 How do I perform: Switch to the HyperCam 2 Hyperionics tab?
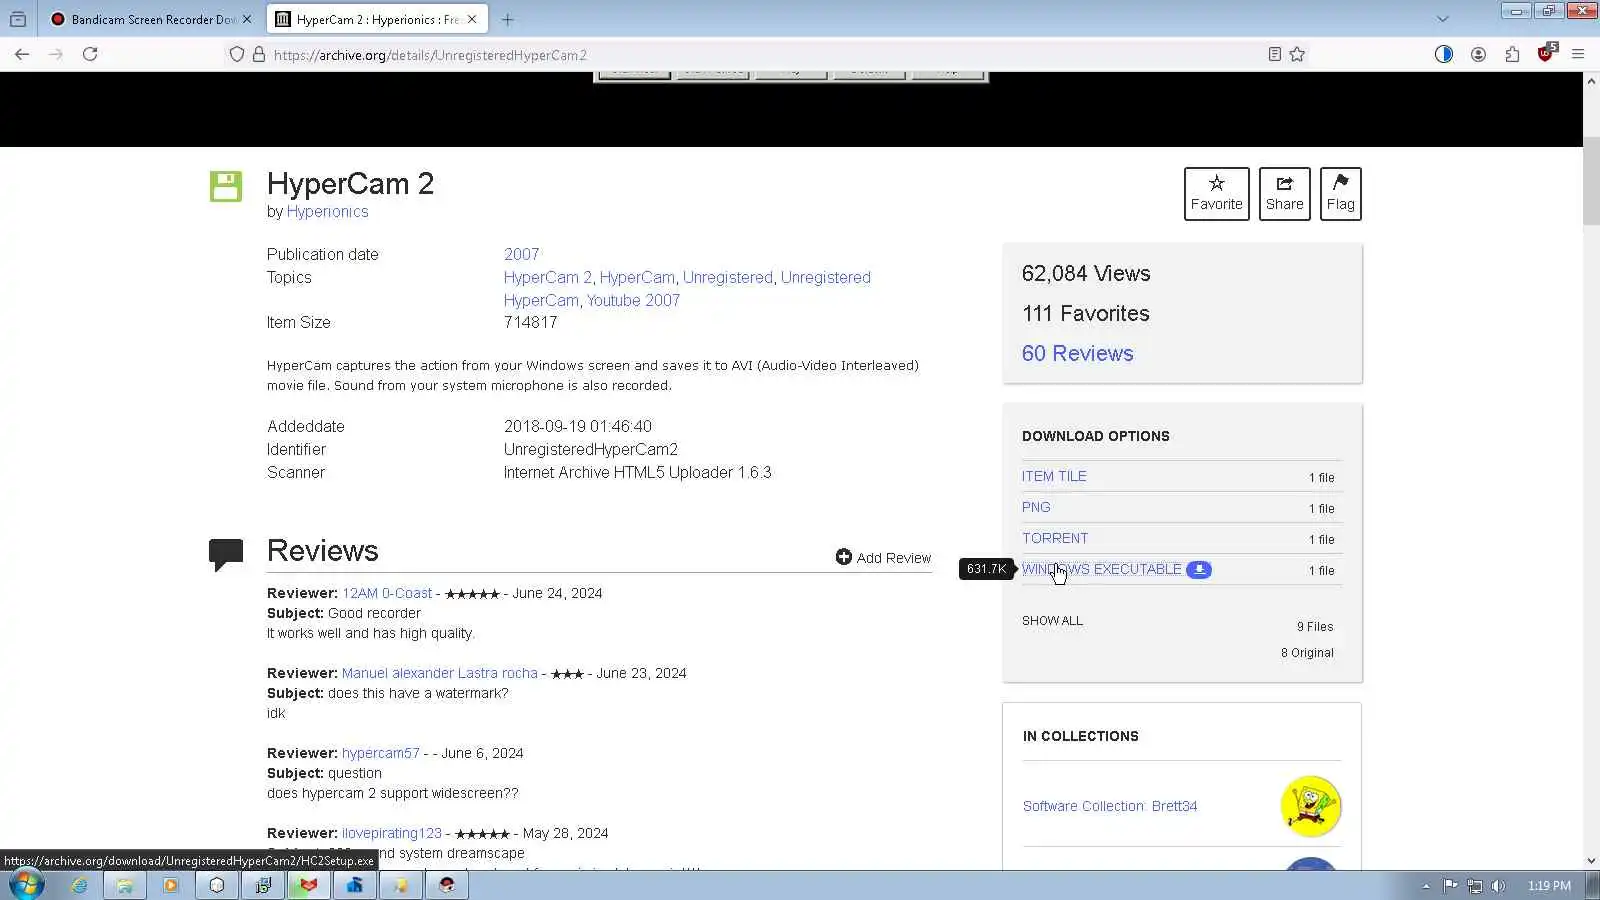[x=377, y=19]
